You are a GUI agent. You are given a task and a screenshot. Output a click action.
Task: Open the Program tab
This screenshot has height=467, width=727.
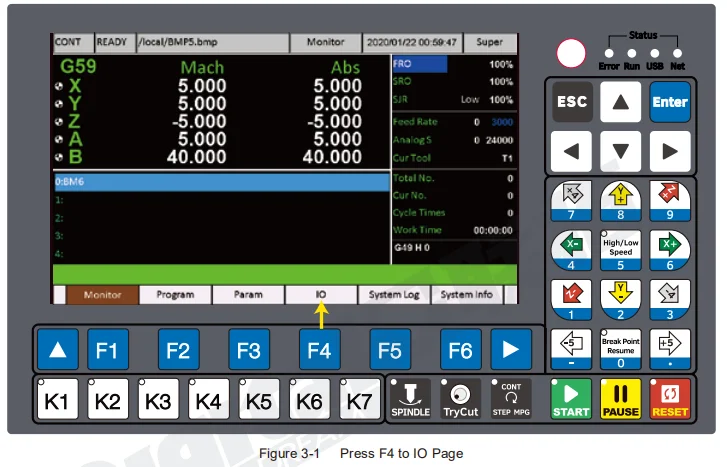pos(175,295)
